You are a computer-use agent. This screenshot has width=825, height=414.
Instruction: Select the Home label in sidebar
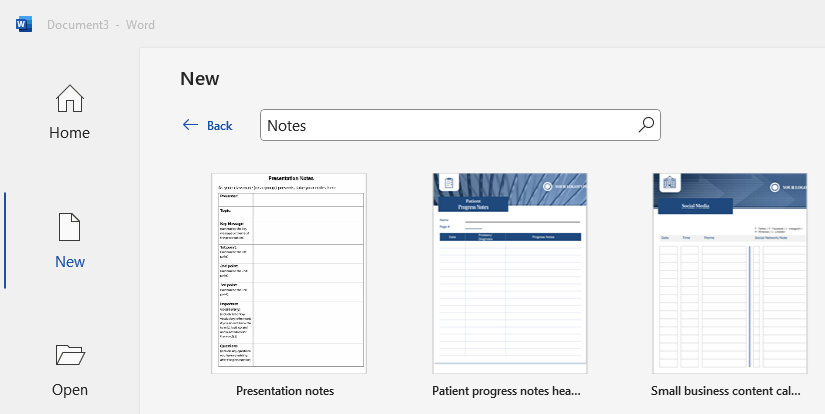click(69, 133)
